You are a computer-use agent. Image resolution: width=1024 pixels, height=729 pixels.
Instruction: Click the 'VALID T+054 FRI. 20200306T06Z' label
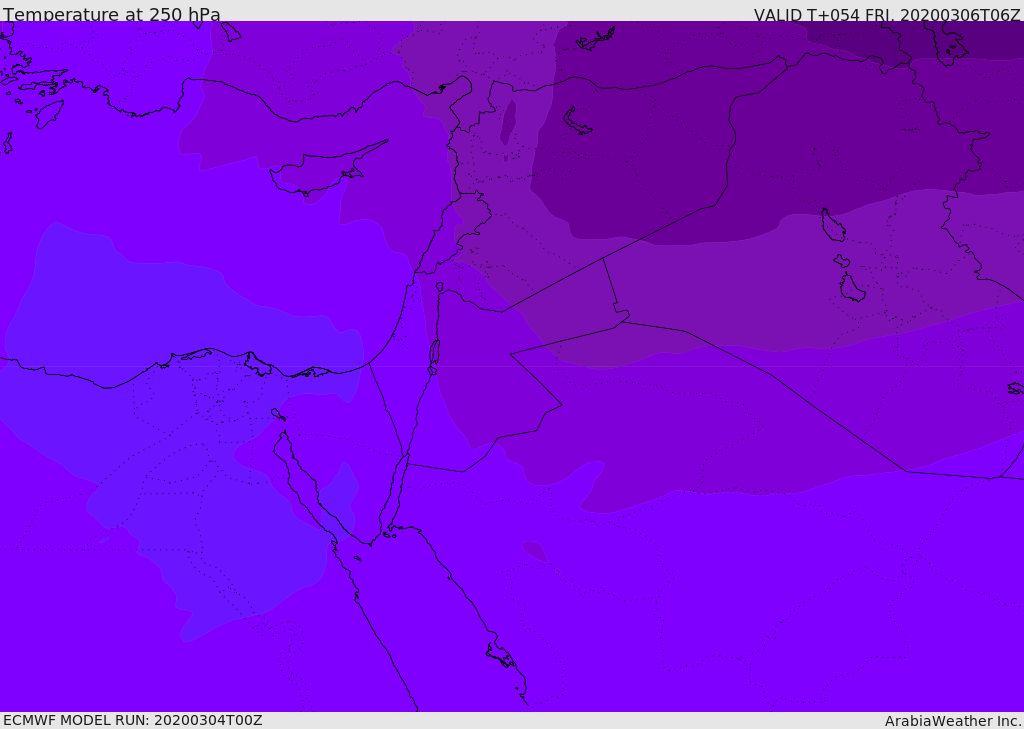(887, 14)
